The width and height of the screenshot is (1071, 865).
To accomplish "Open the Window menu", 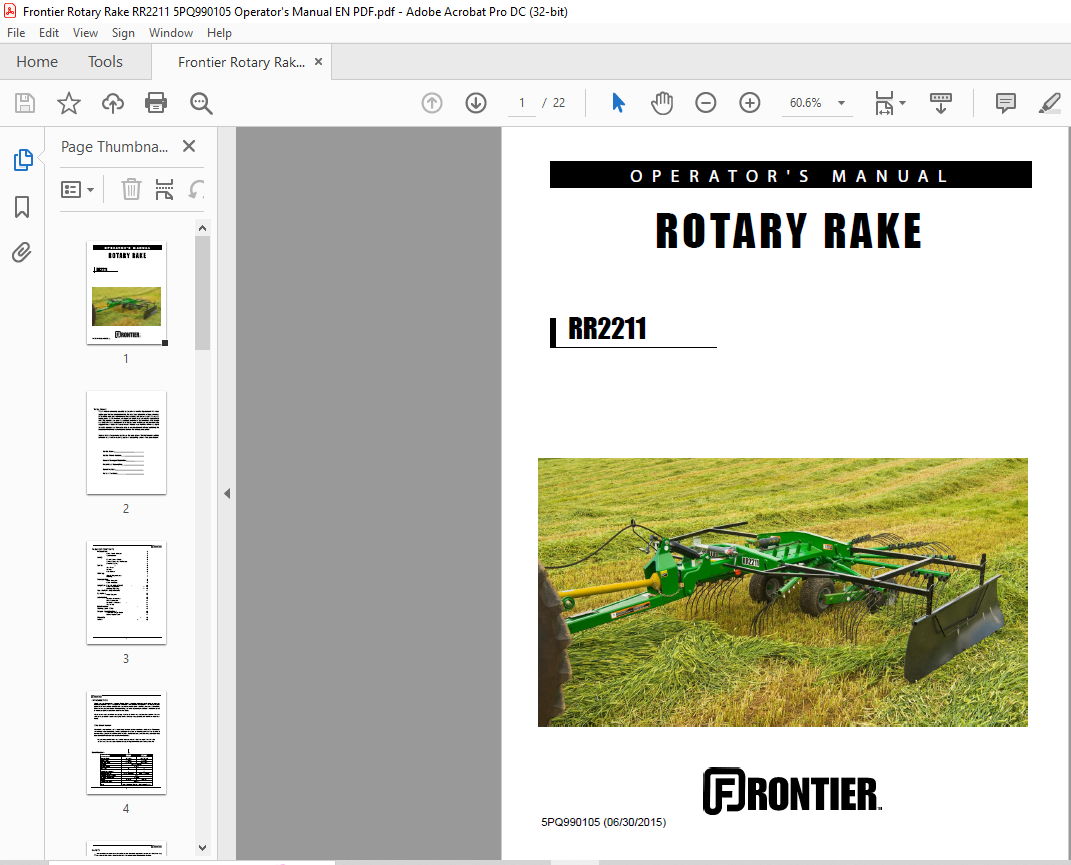I will pos(171,33).
